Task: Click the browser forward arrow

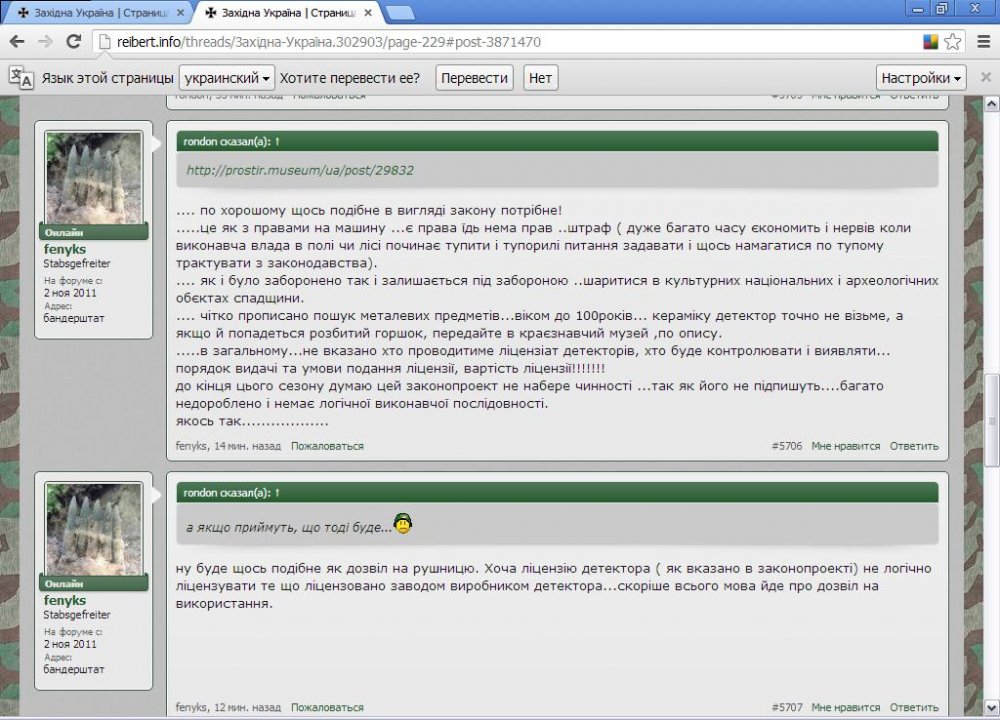Action: (x=45, y=42)
